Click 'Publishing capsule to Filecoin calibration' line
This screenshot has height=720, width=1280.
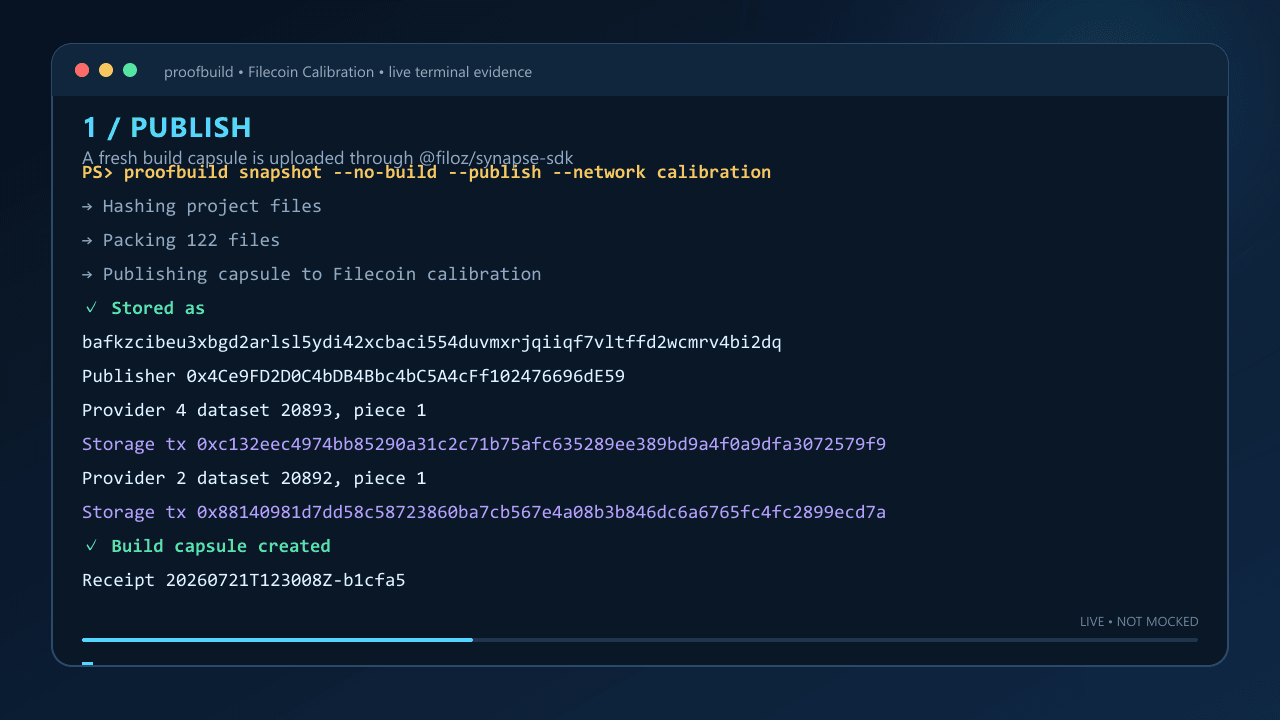coord(312,274)
